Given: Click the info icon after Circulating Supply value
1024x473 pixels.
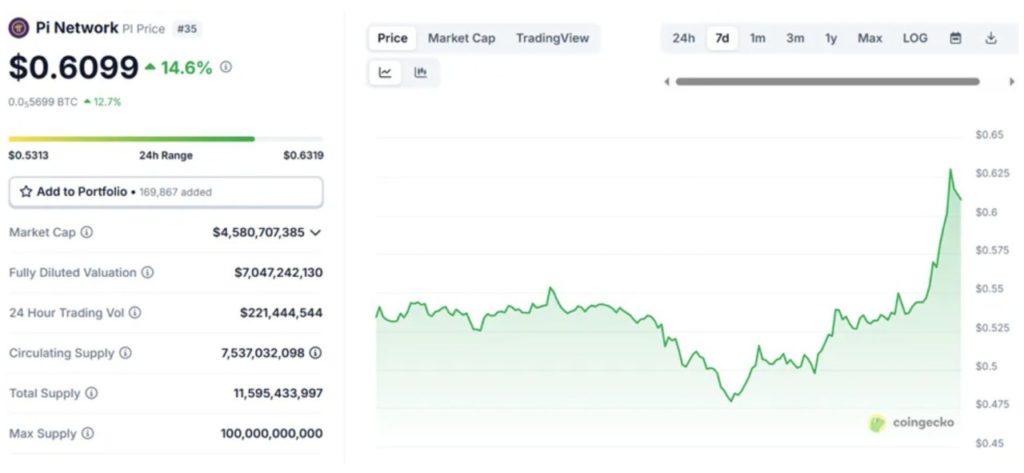Looking at the screenshot, I should coord(316,353).
